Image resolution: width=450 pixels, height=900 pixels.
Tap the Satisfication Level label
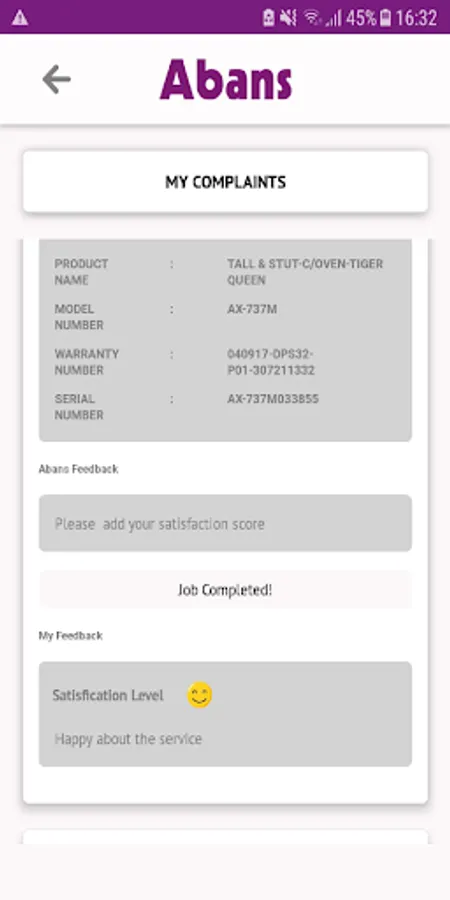(x=108, y=695)
